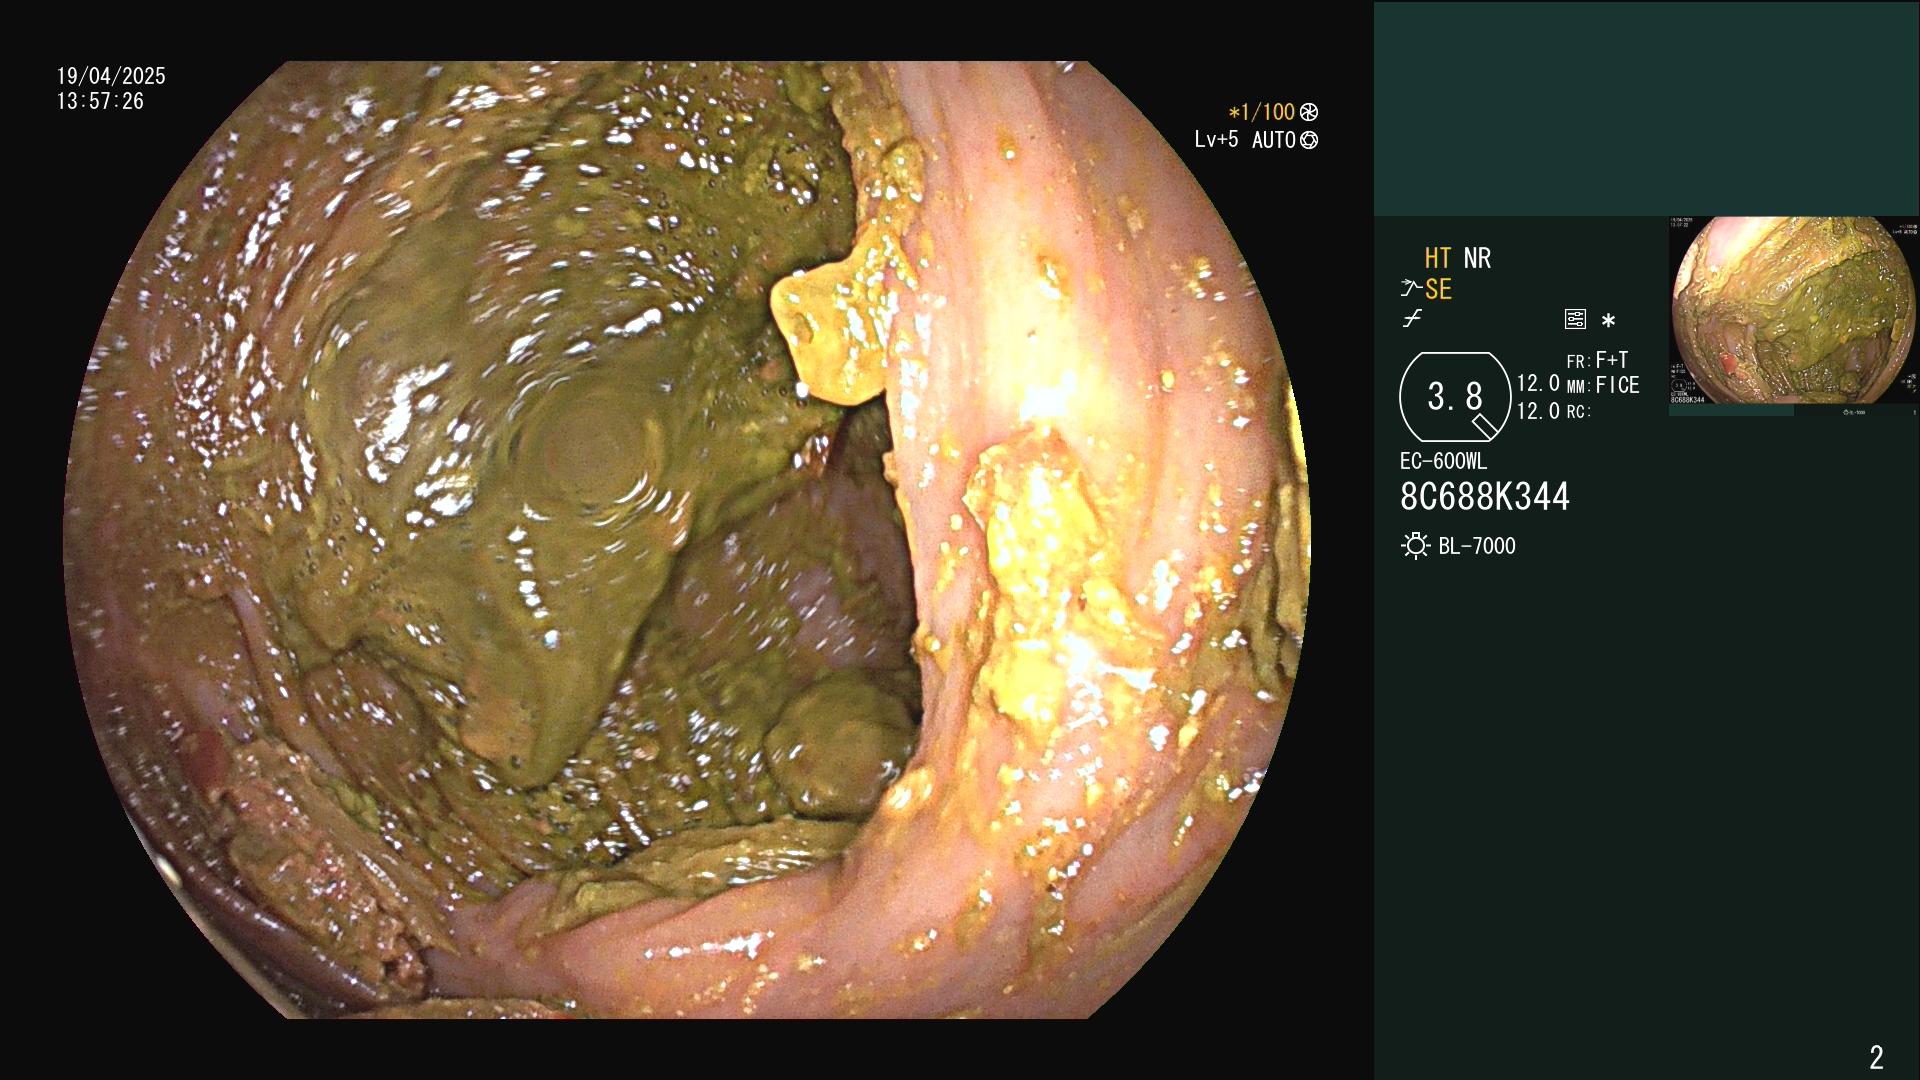The width and height of the screenshot is (1920, 1080).
Task: Click the serial number 8C688K344
Action: 1485,497
